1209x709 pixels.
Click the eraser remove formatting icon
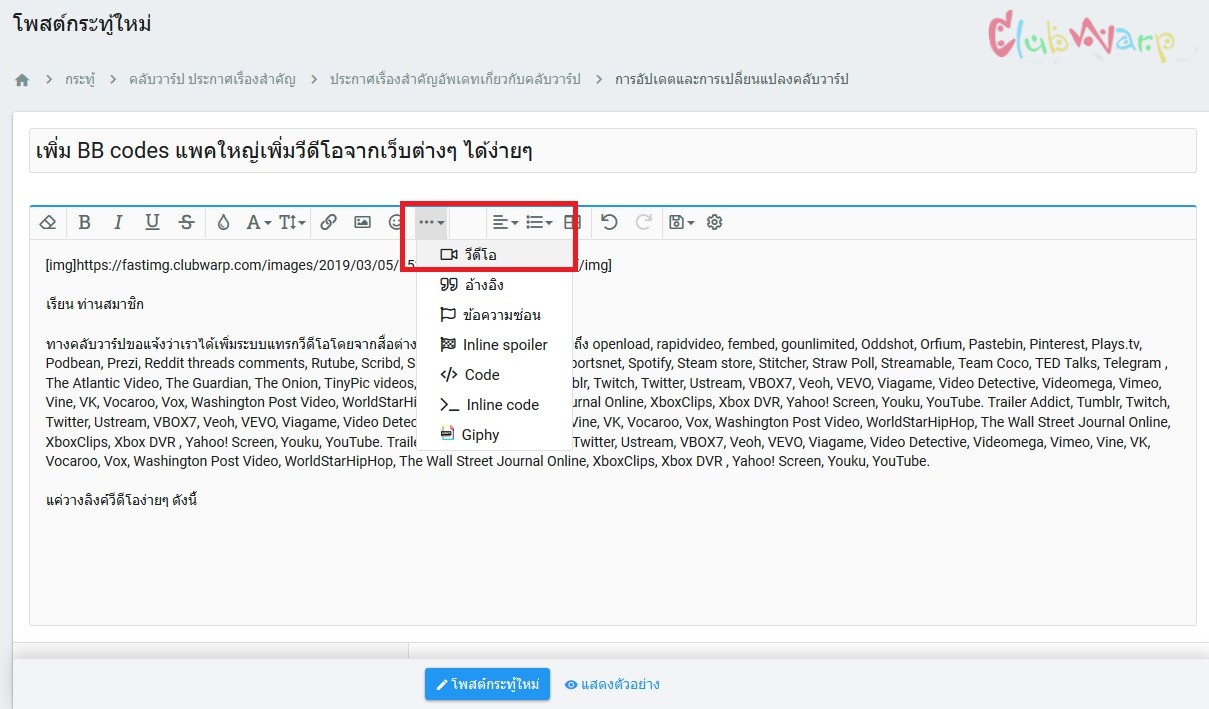(47, 222)
